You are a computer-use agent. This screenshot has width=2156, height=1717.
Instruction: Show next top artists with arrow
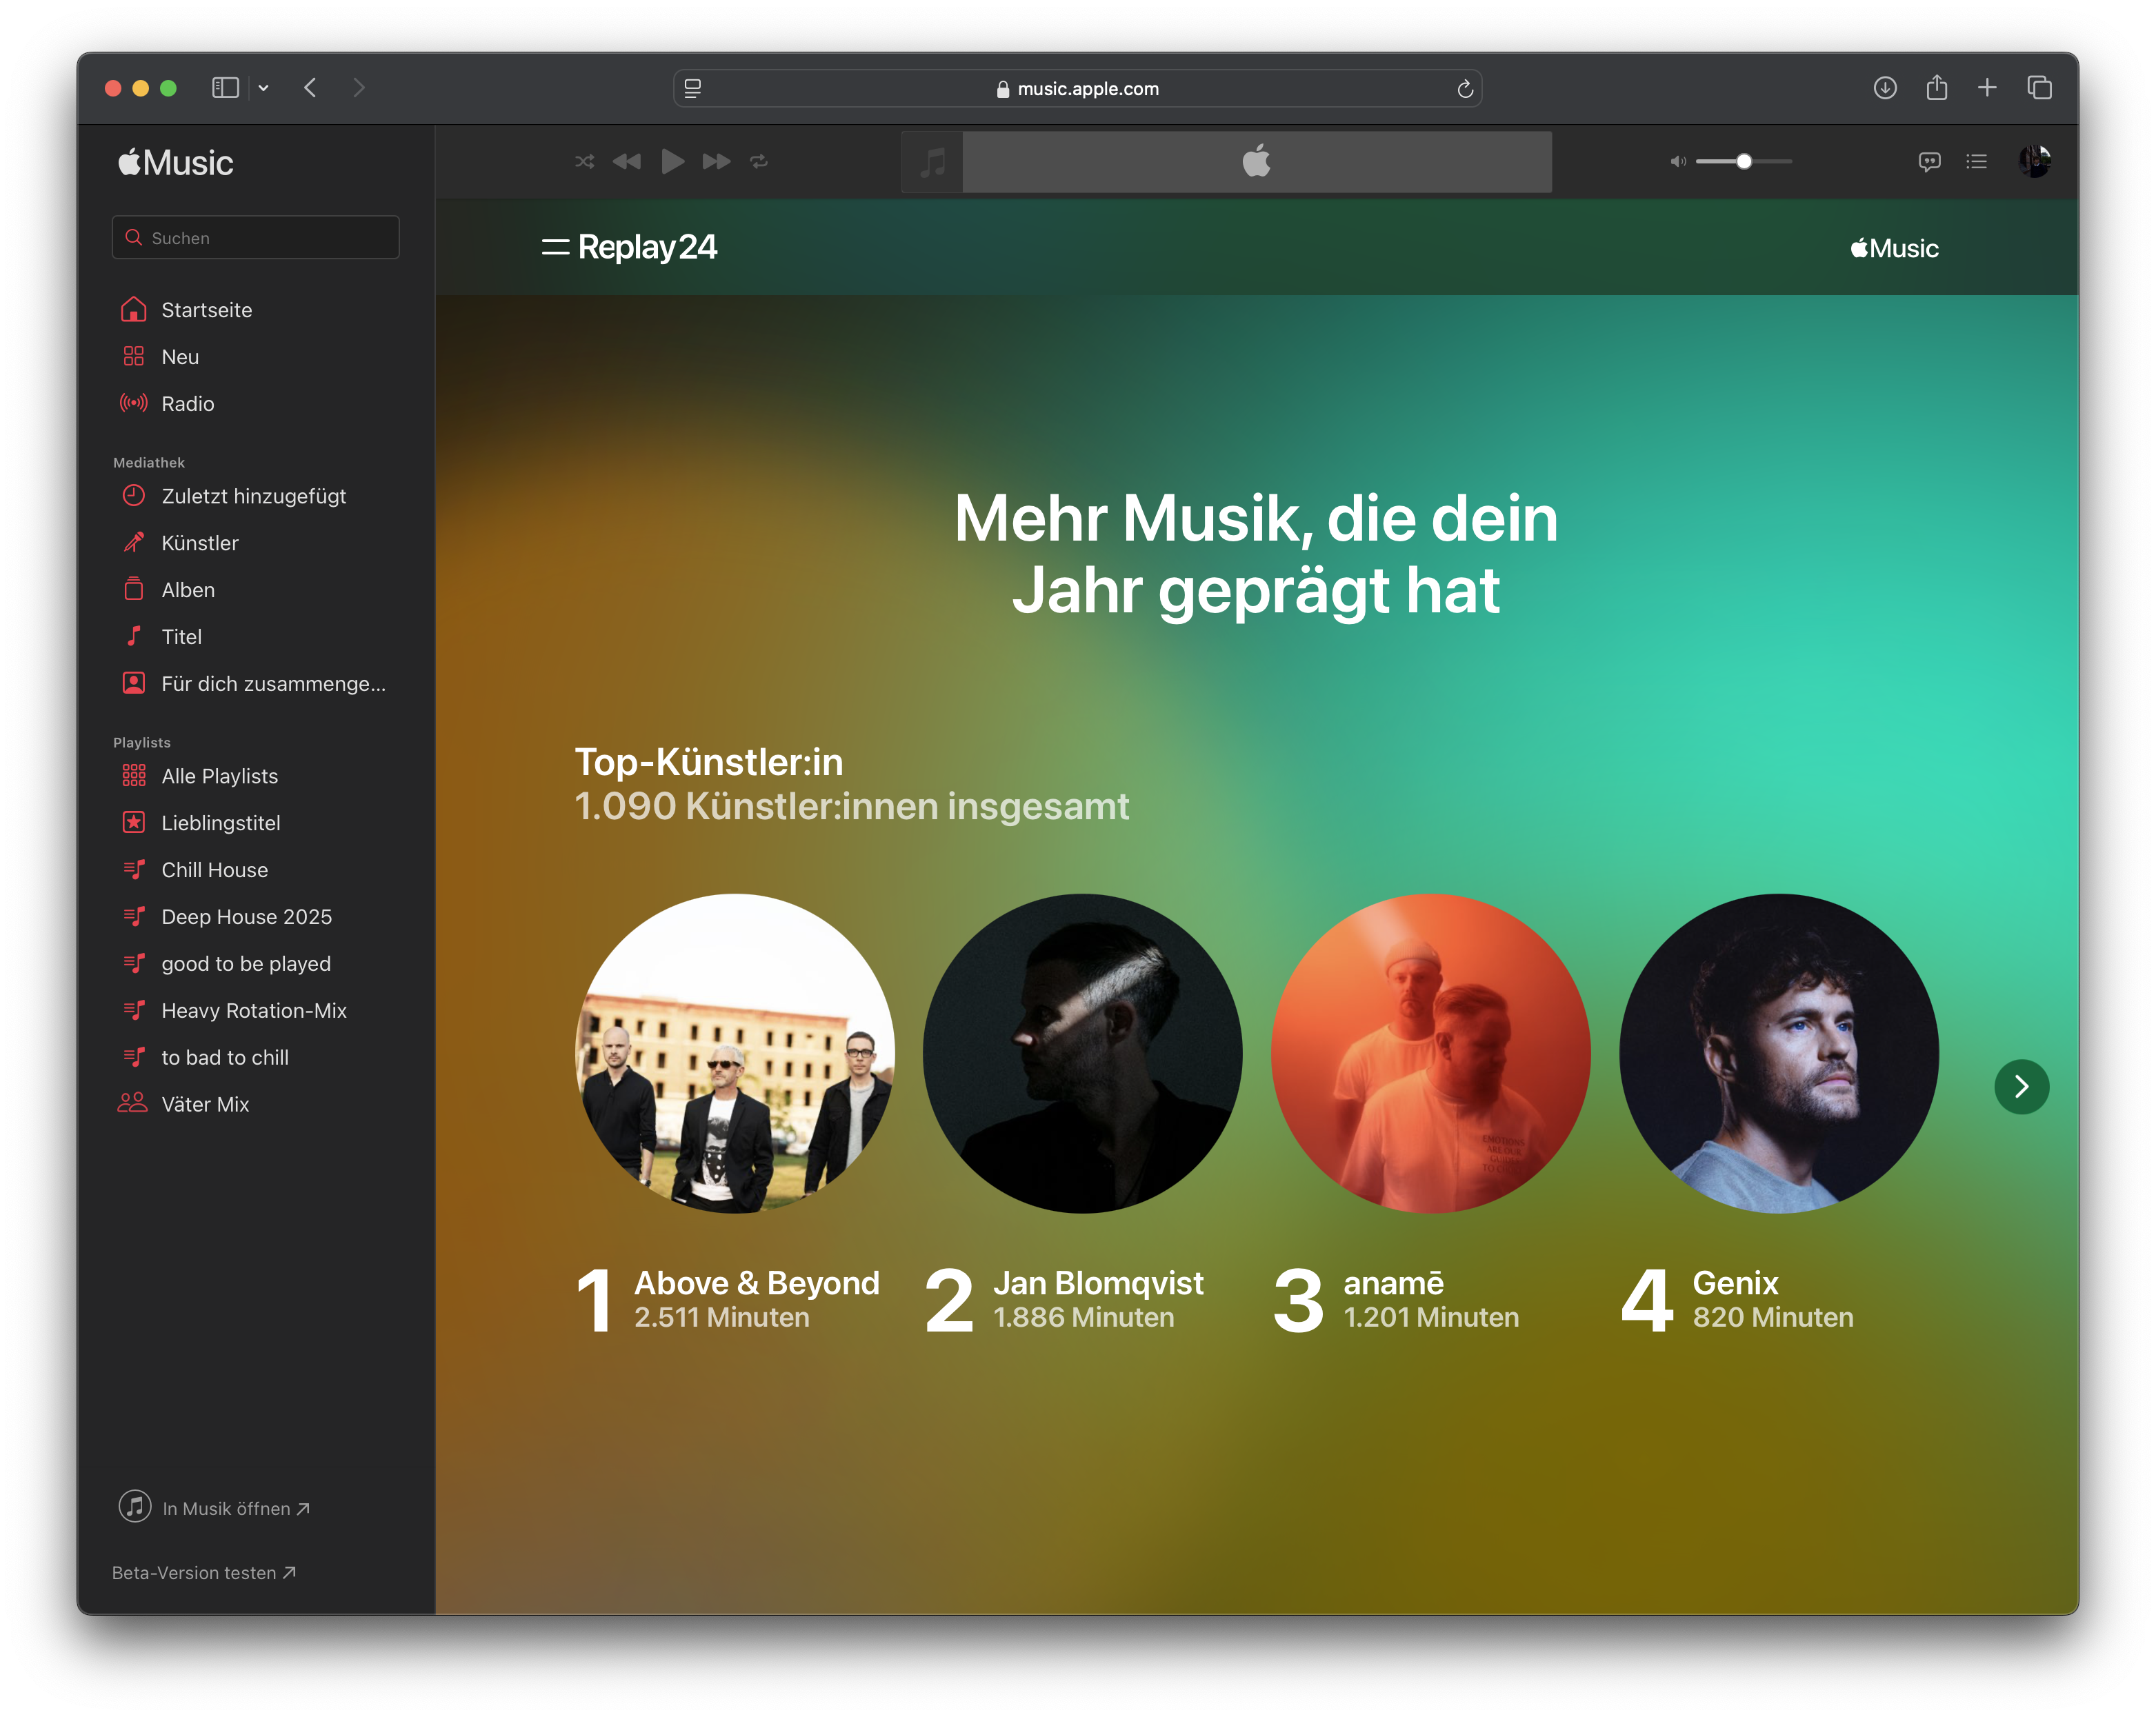(2021, 1086)
